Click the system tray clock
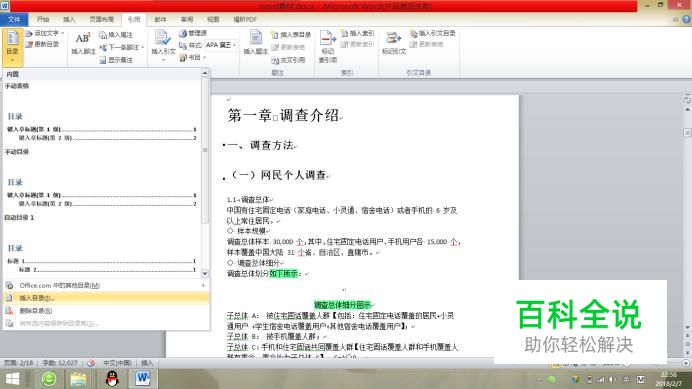The height and width of the screenshot is (389, 692). click(668, 379)
